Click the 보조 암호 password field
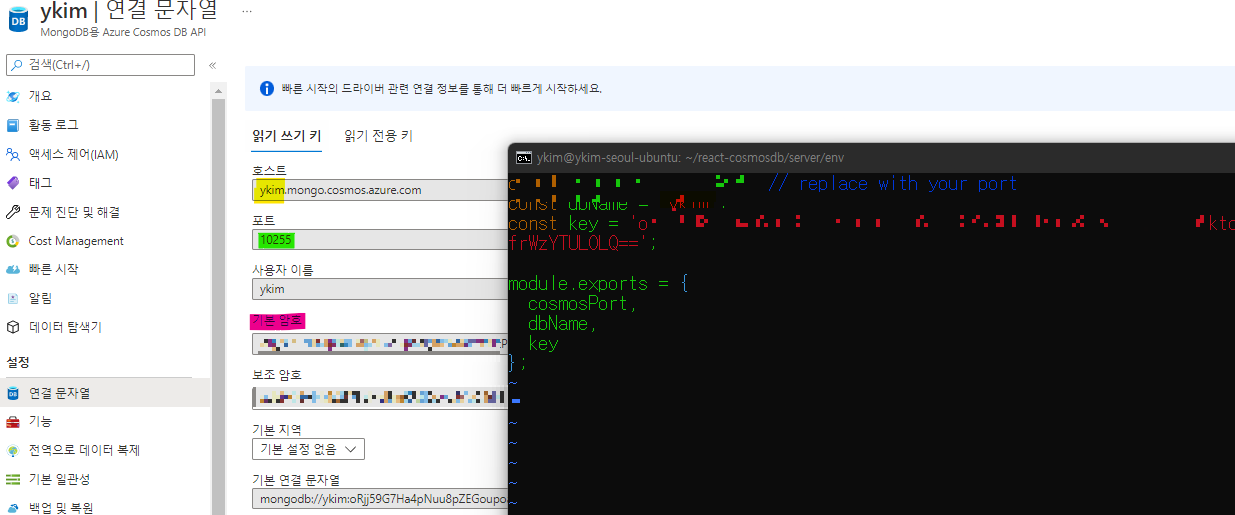The width and height of the screenshot is (1235, 515). [x=380, y=398]
